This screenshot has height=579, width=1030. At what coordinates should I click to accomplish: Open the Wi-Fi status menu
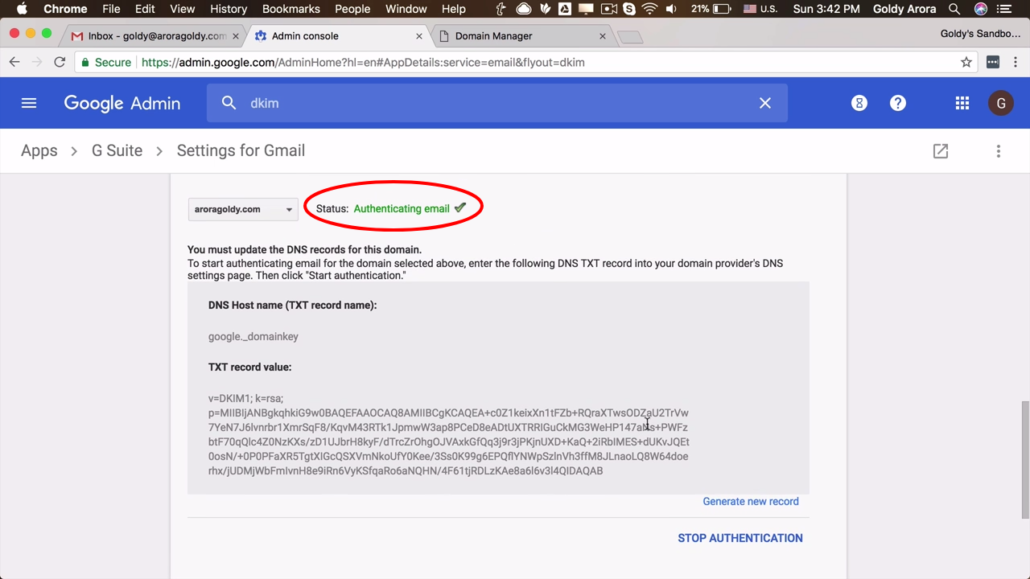click(650, 9)
